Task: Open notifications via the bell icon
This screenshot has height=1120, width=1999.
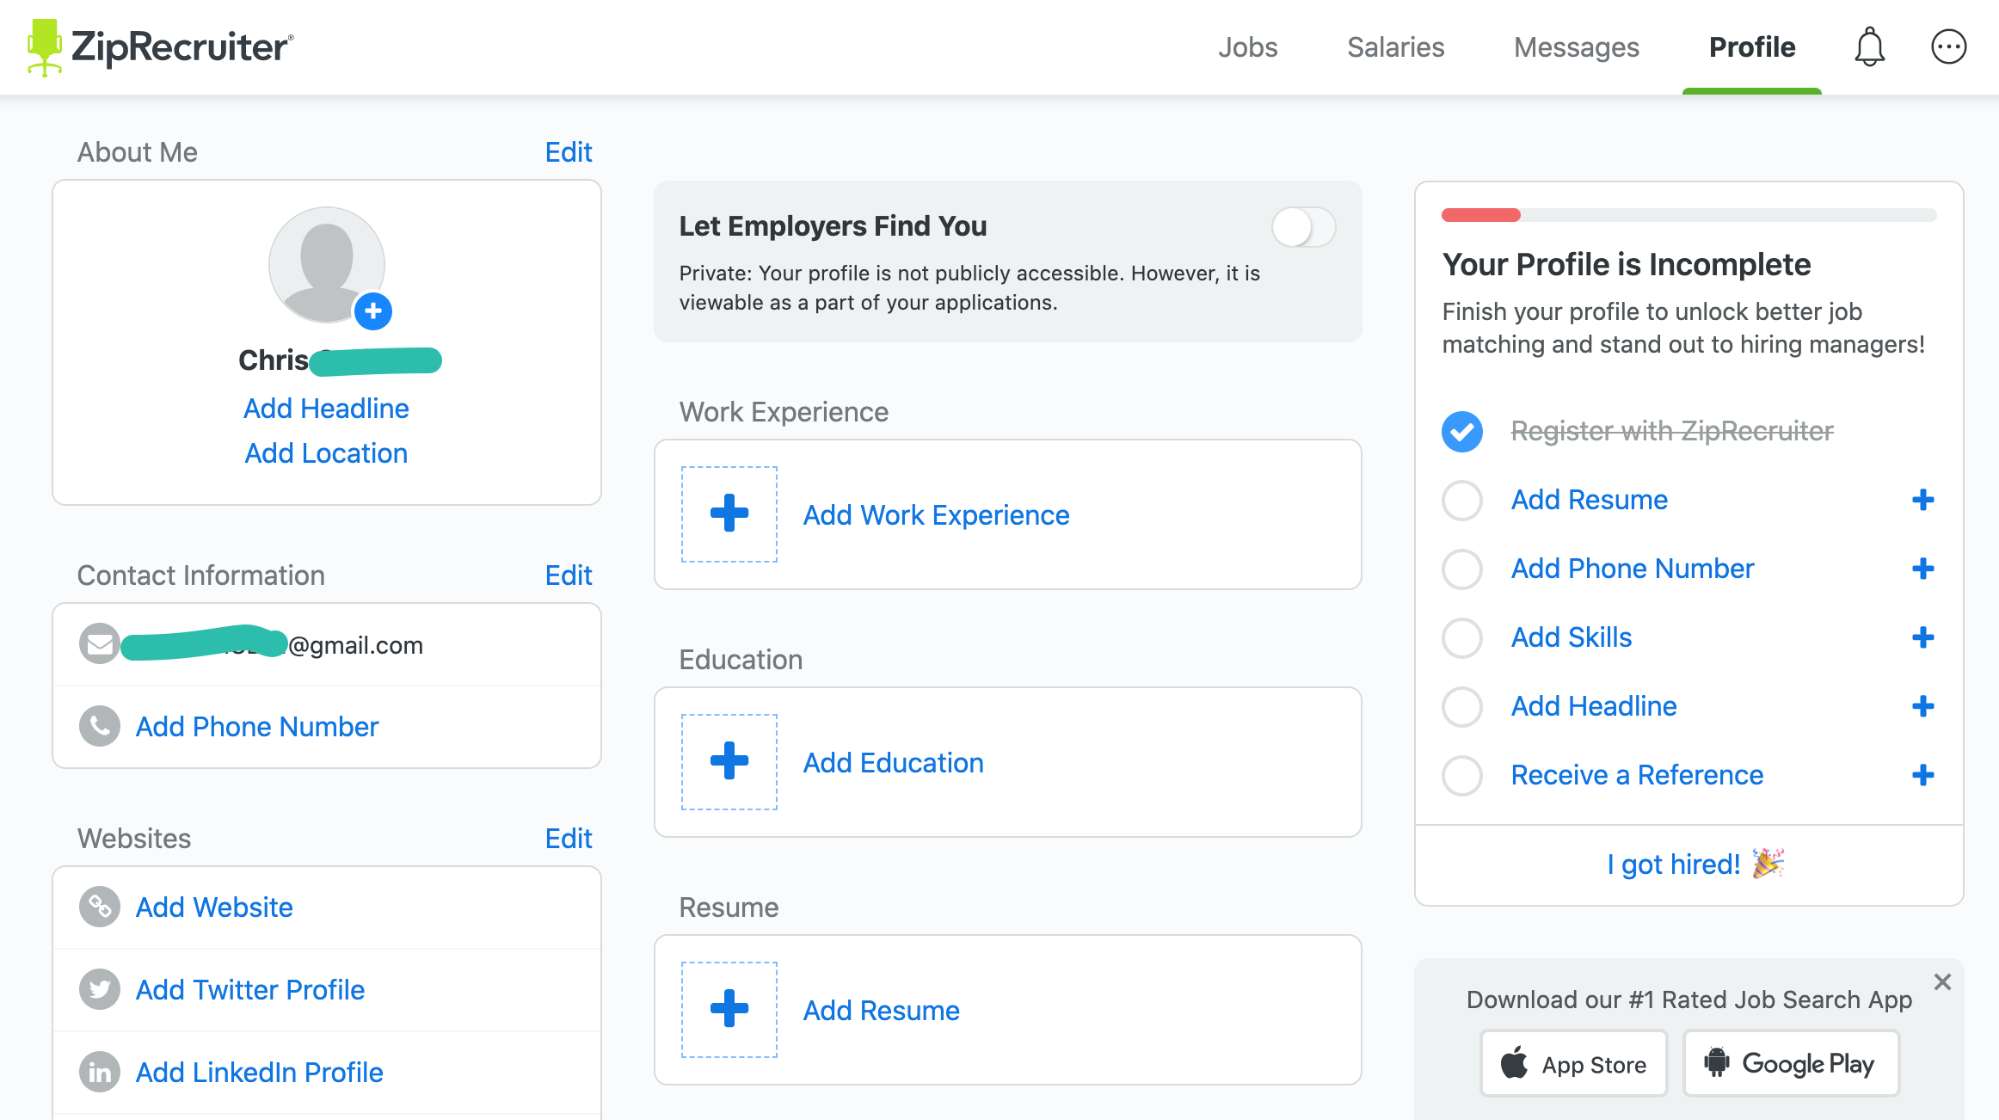Action: tap(1868, 46)
